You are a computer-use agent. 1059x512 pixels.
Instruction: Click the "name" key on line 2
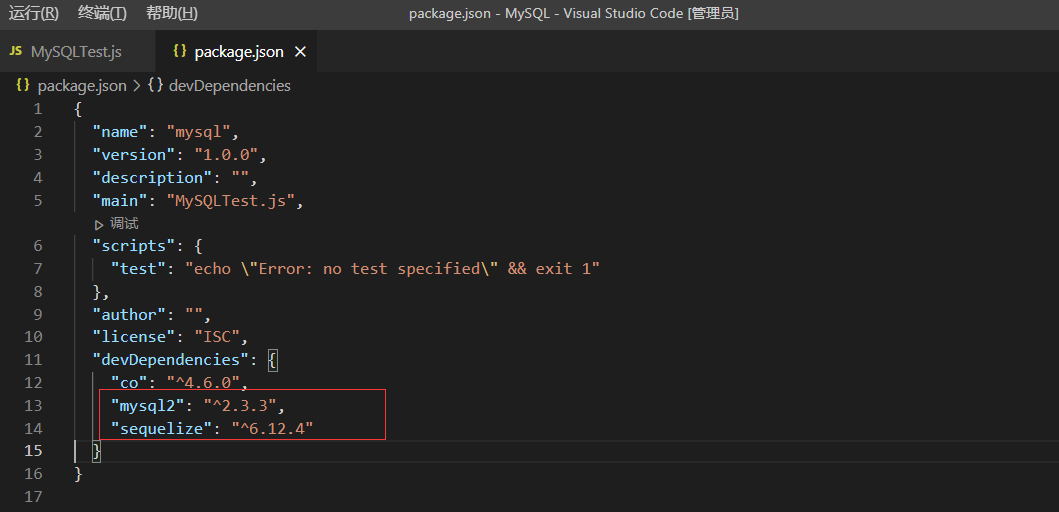click(120, 132)
